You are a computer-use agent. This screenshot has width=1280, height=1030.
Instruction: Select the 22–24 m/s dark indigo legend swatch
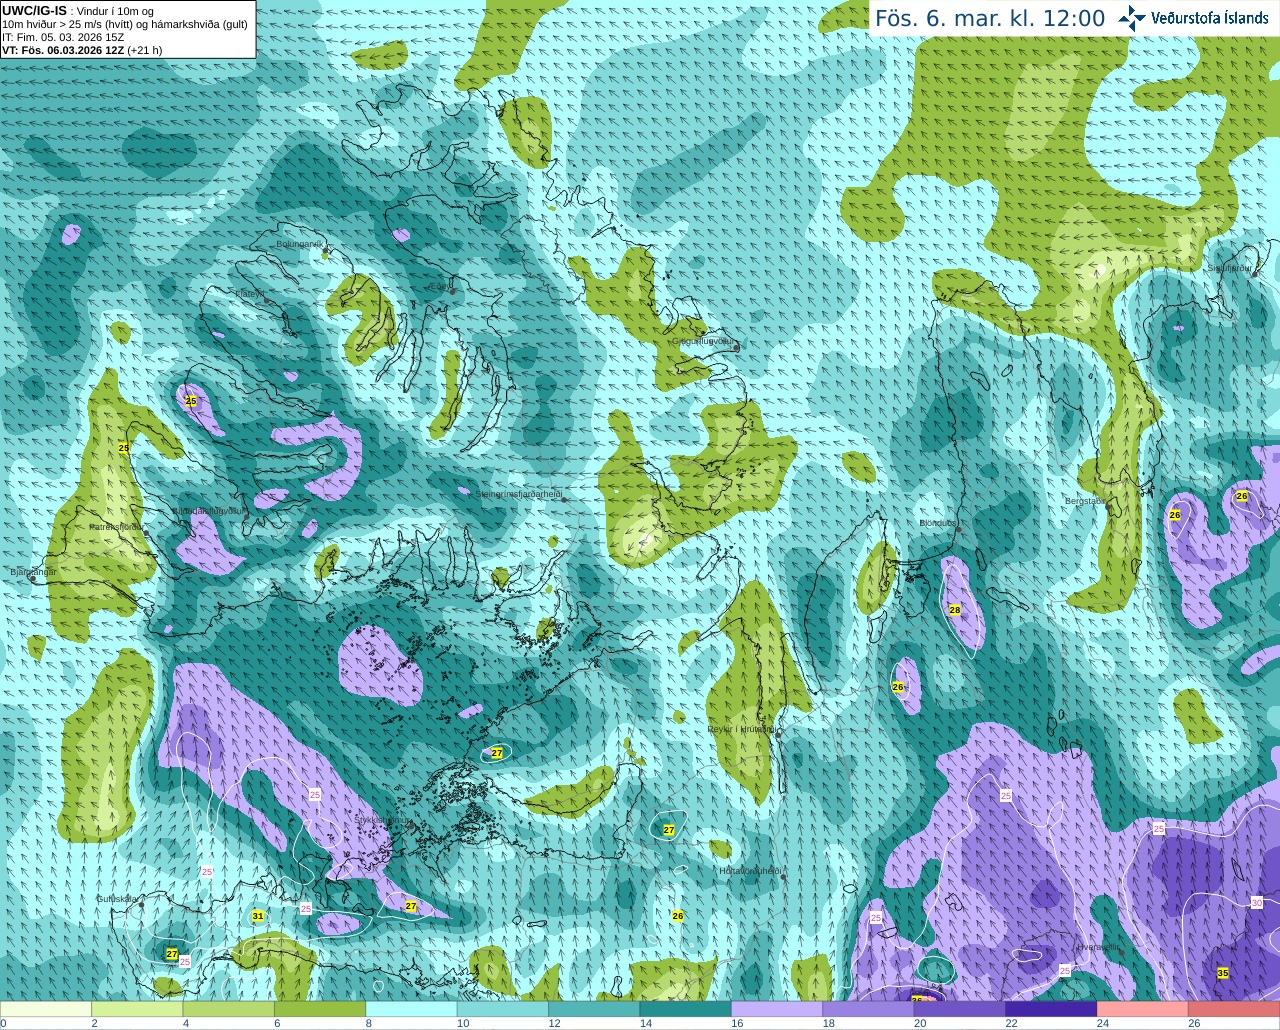click(1052, 1009)
